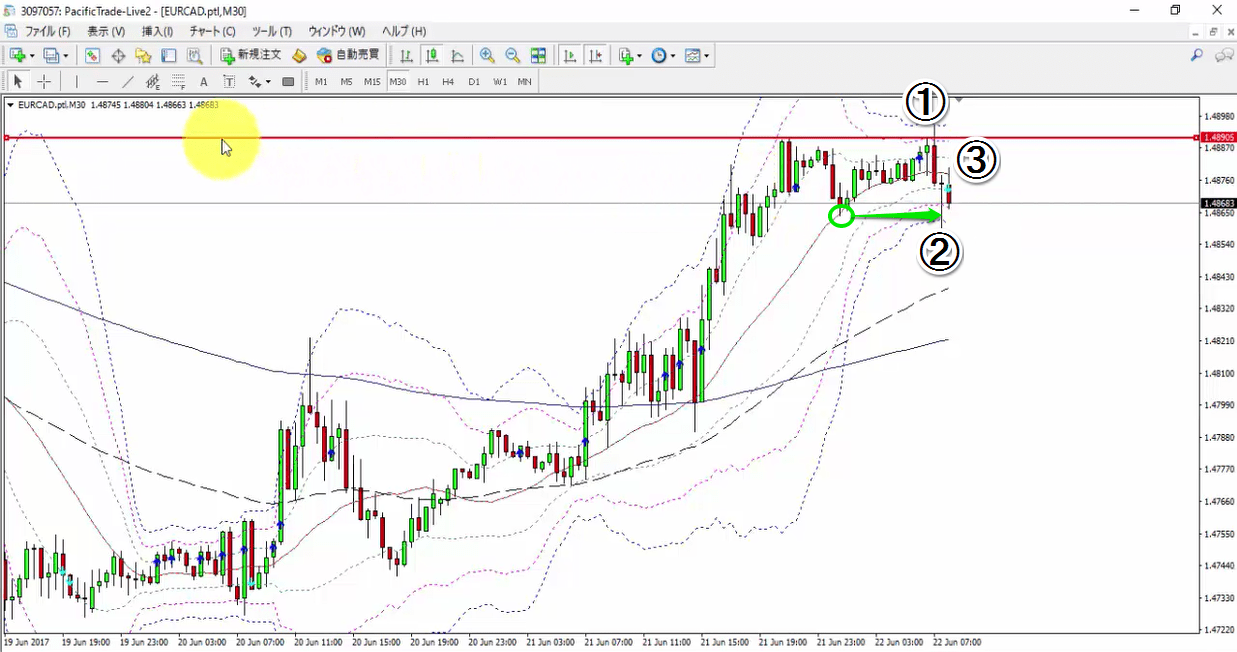Switch to the H4 timeframe
Viewport: 1237px width, 652px height.
point(448,82)
